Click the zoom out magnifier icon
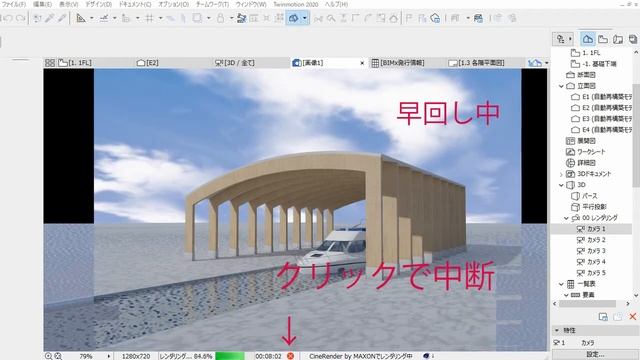This screenshot has height=360, width=640. click(58, 356)
